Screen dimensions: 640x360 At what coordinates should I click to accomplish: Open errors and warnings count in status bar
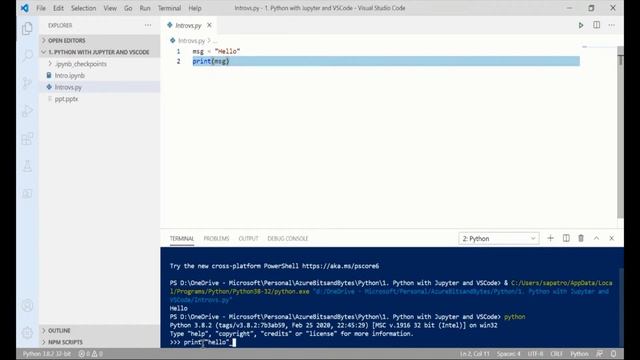90,354
